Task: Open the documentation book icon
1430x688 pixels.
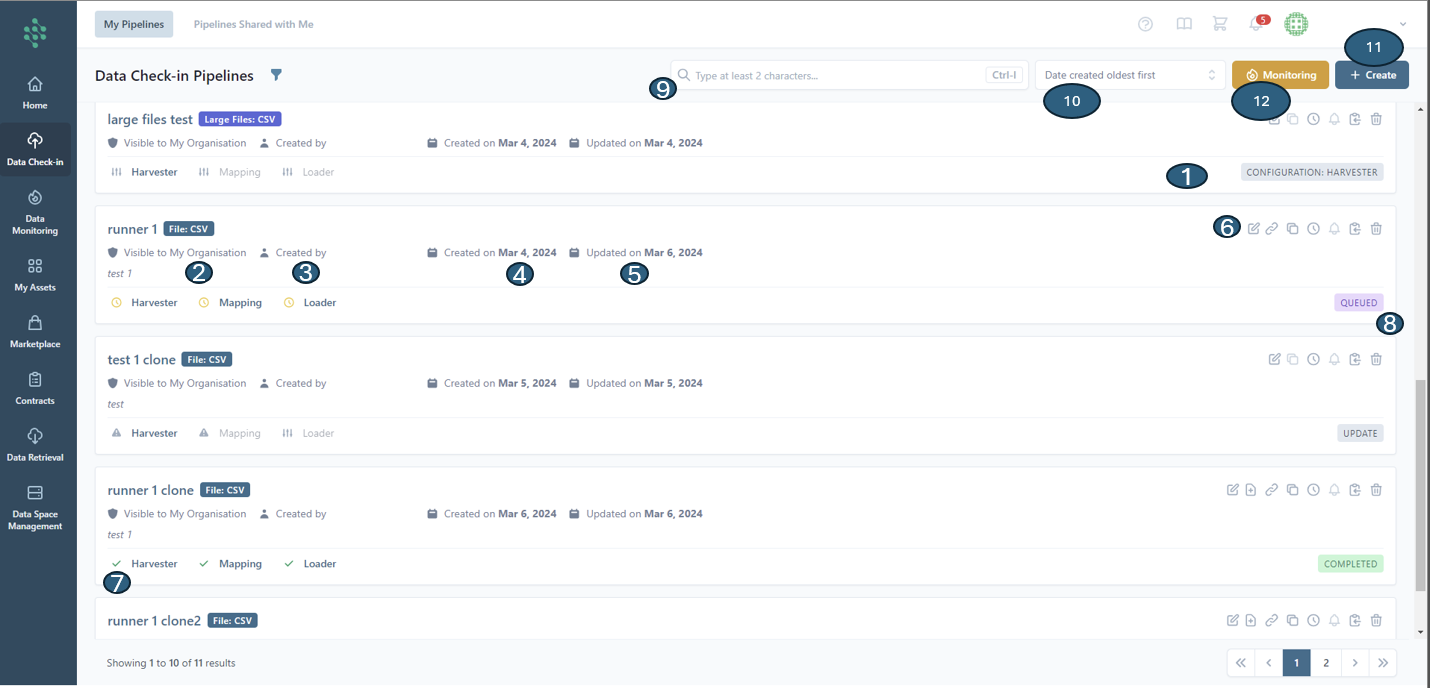Action: pyautogui.click(x=1184, y=24)
